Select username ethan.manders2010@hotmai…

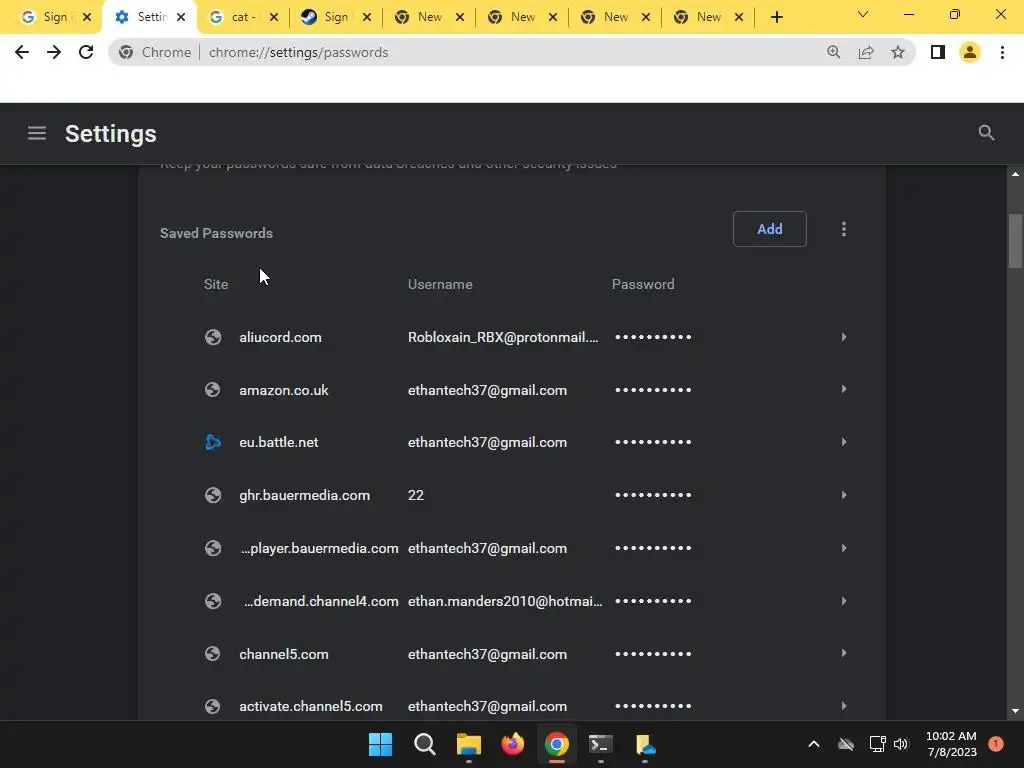[505, 601]
